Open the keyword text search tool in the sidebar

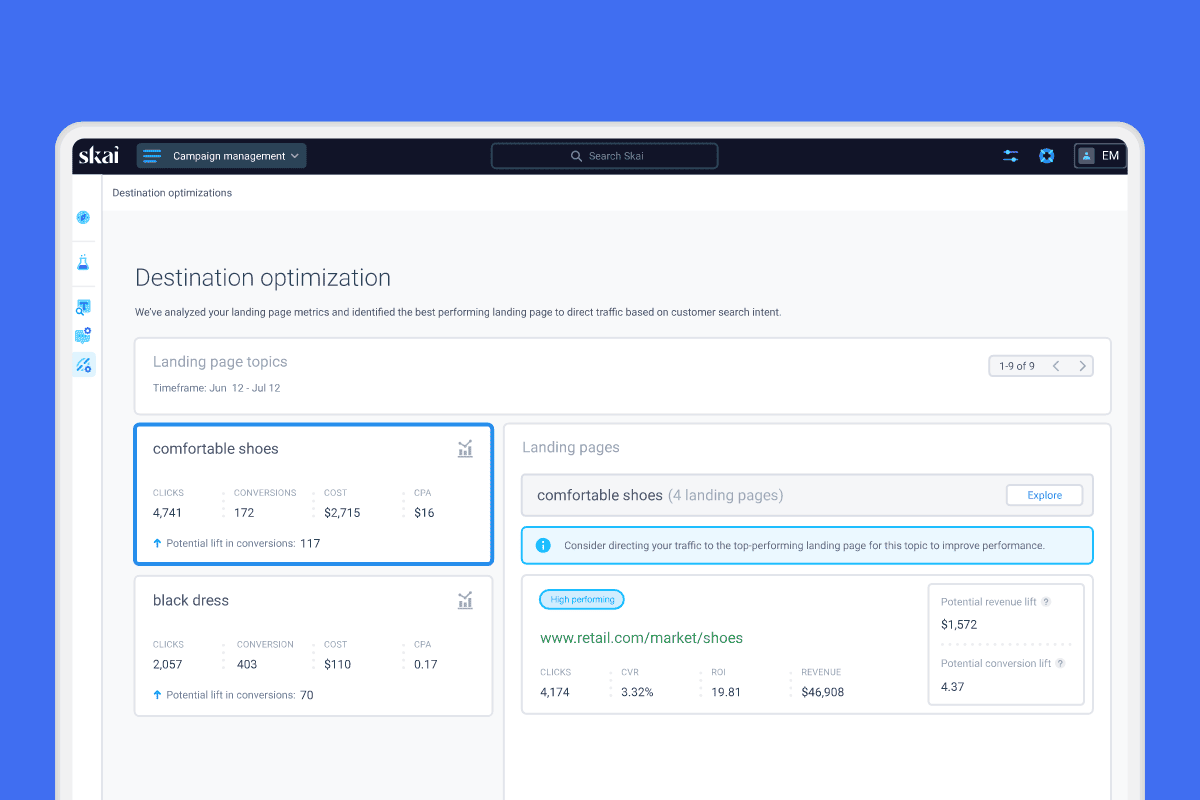point(84,306)
